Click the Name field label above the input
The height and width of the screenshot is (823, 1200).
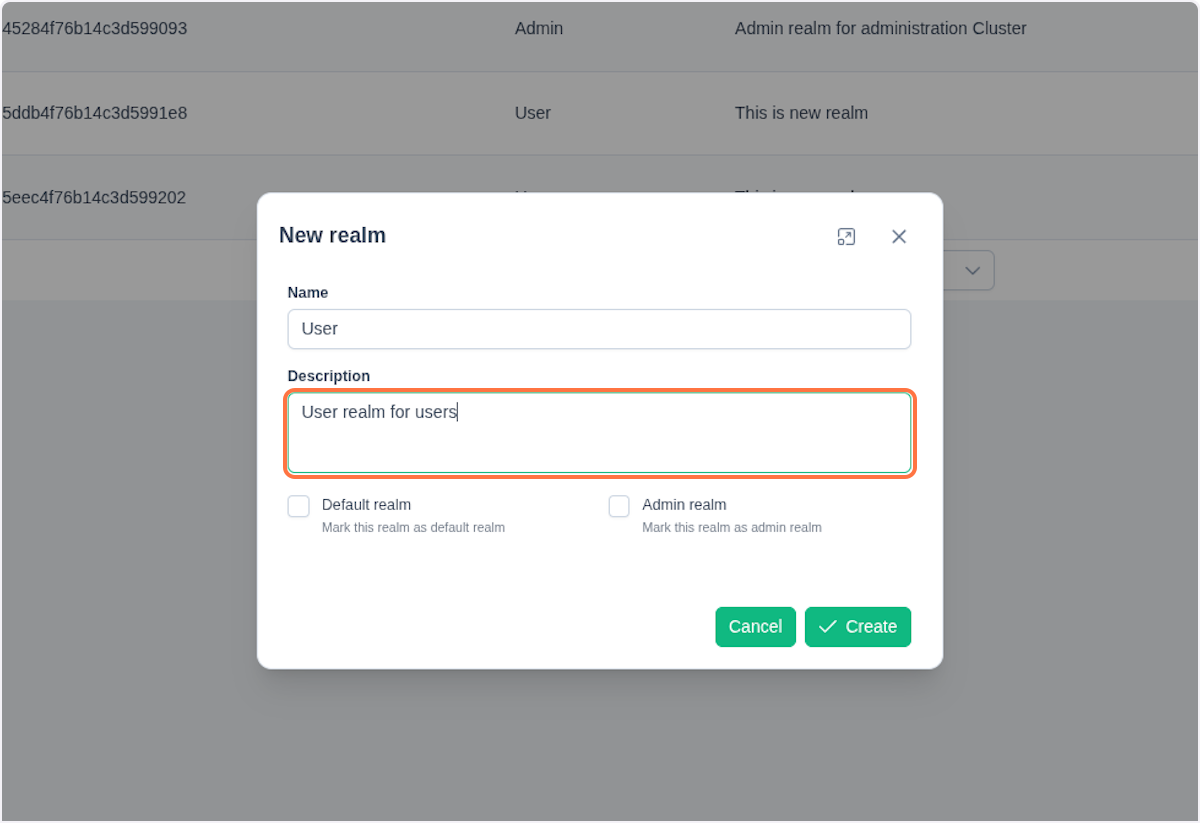(x=307, y=292)
